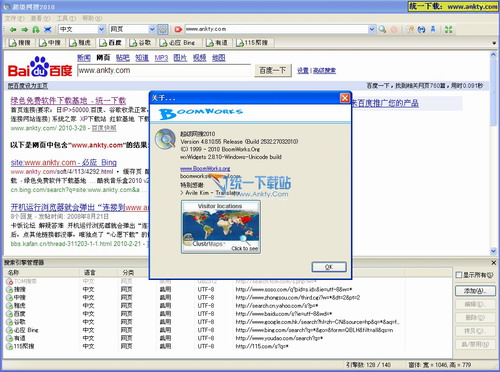Click the 添加(A).. button

click(x=475, y=291)
